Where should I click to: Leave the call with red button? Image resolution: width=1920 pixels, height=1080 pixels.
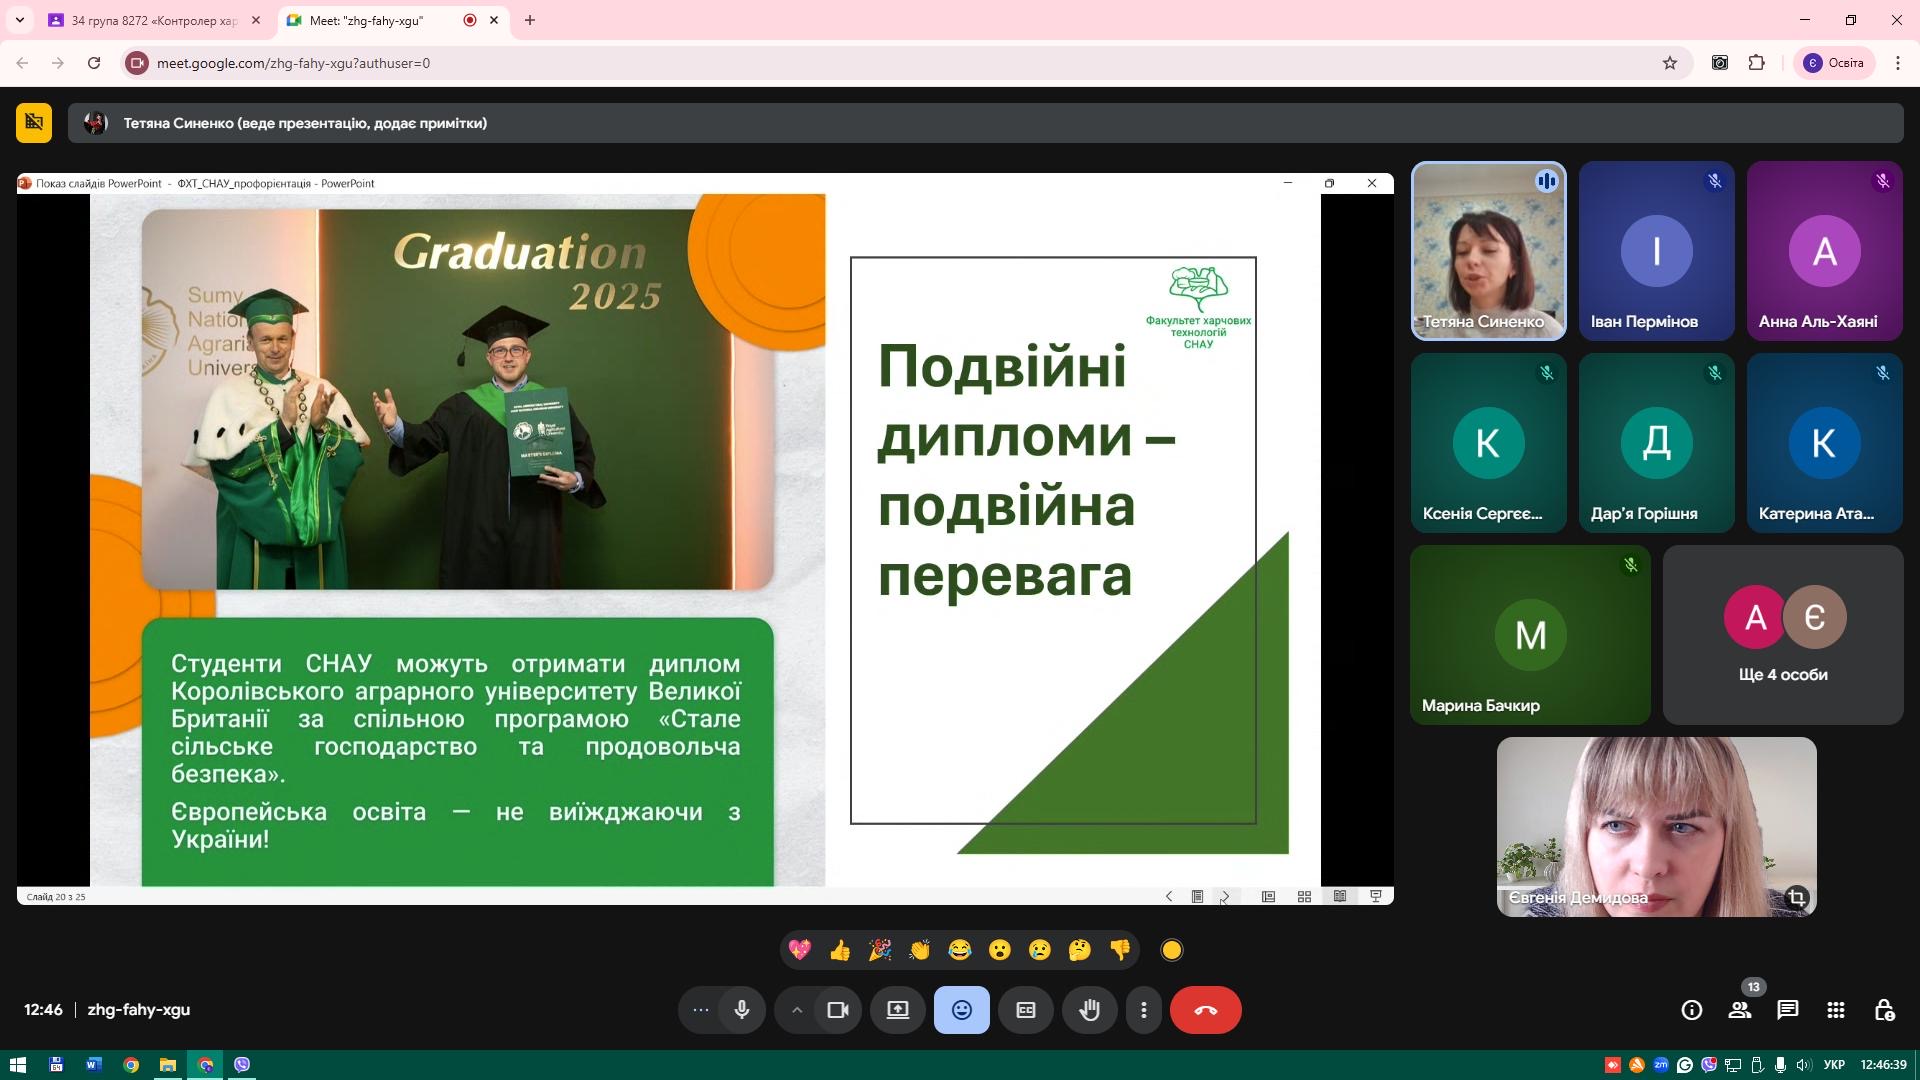click(x=1205, y=1010)
